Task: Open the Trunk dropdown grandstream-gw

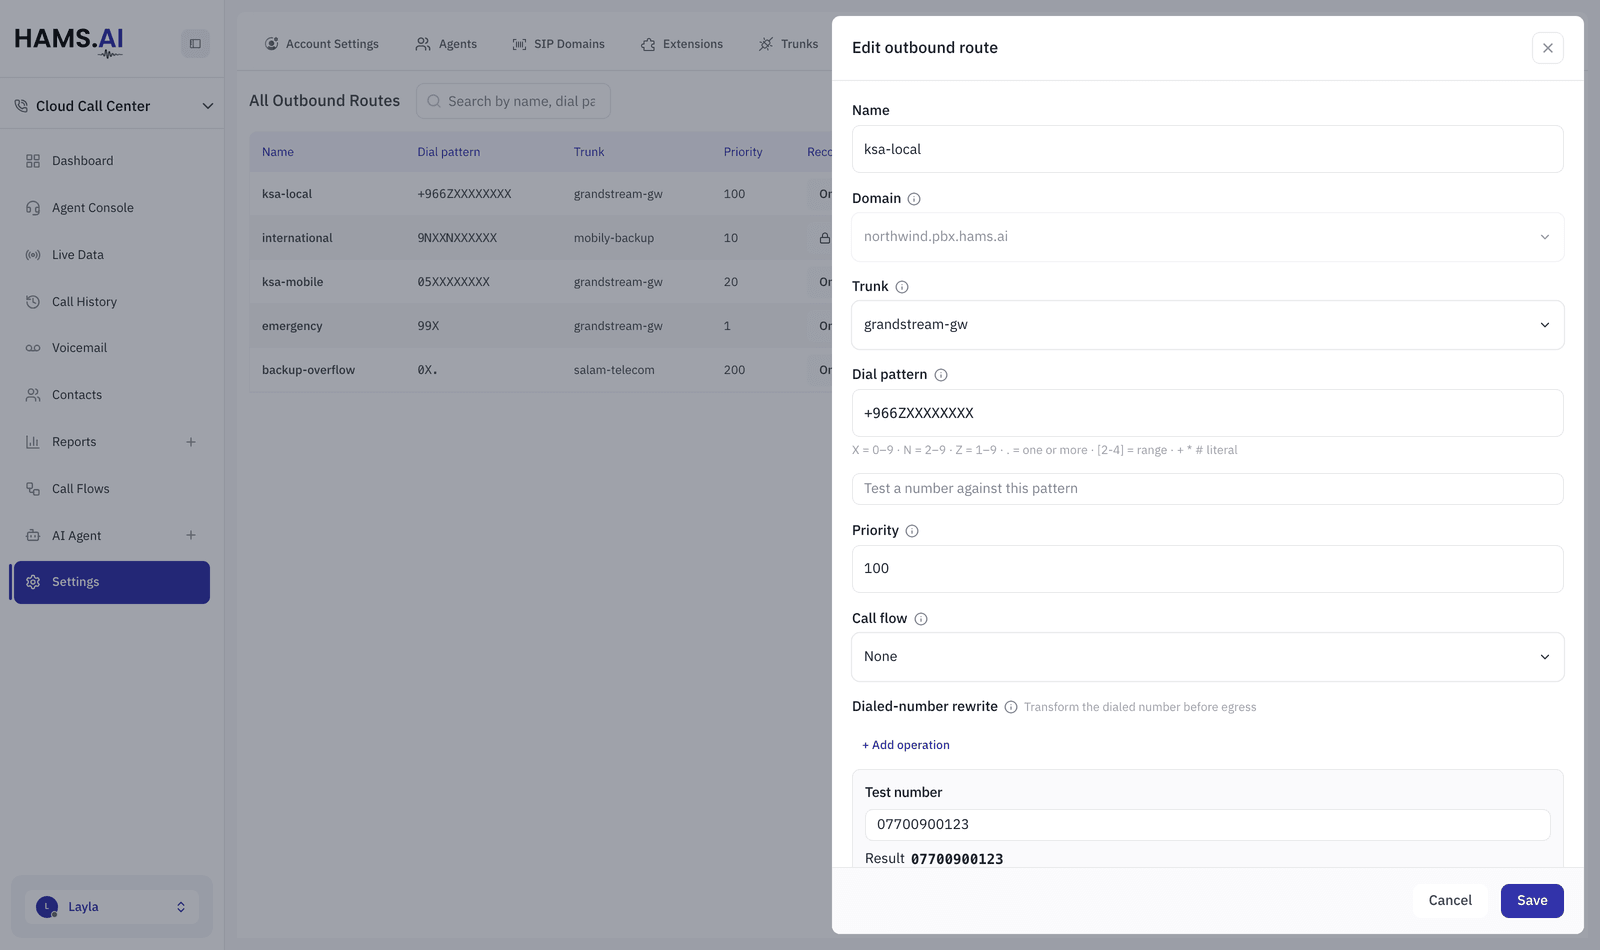Action: pos(1208,325)
